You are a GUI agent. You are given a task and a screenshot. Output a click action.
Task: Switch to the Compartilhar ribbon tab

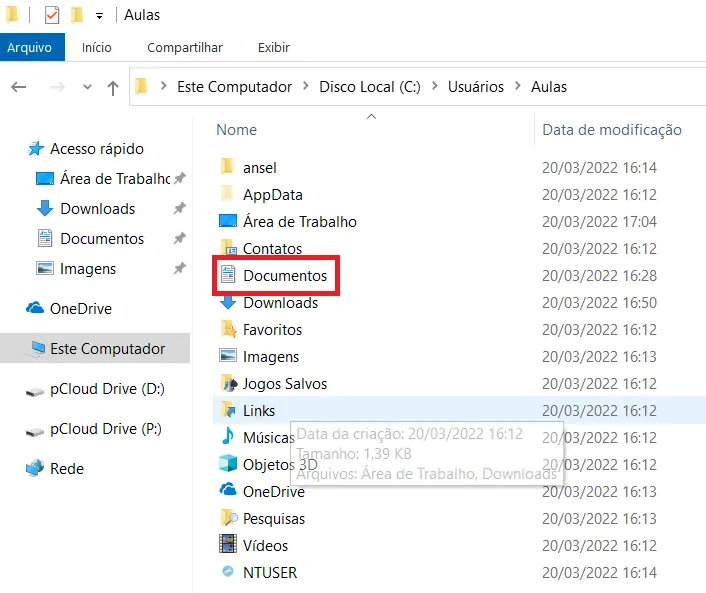click(185, 47)
